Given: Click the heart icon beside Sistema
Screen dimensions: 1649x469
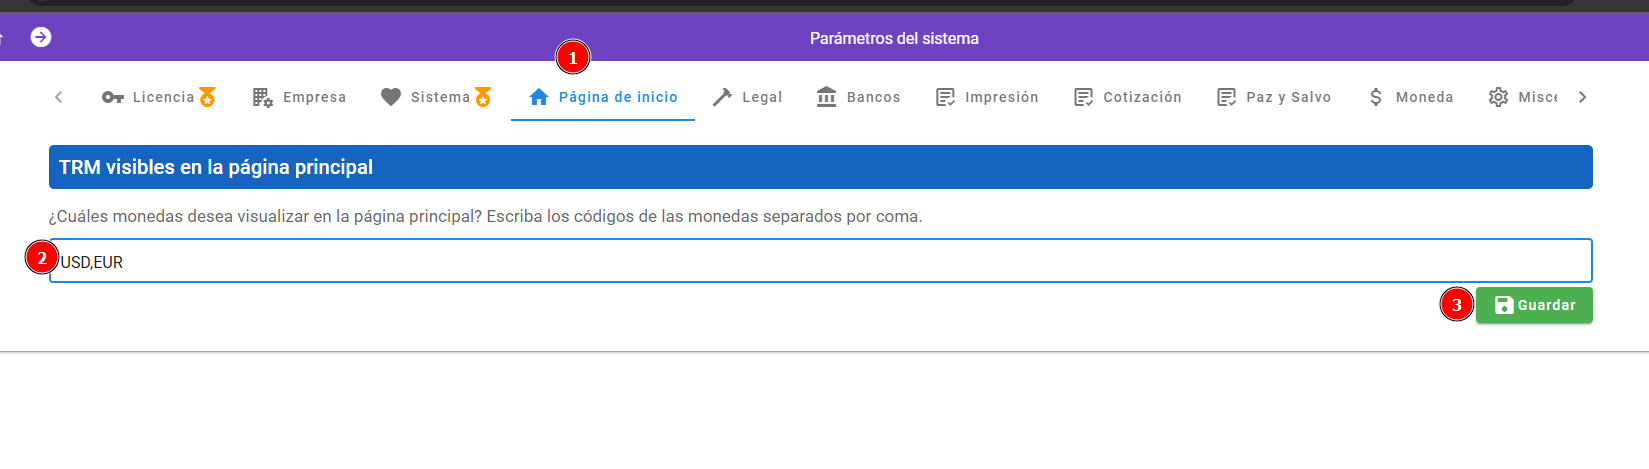Looking at the screenshot, I should pyautogui.click(x=391, y=97).
